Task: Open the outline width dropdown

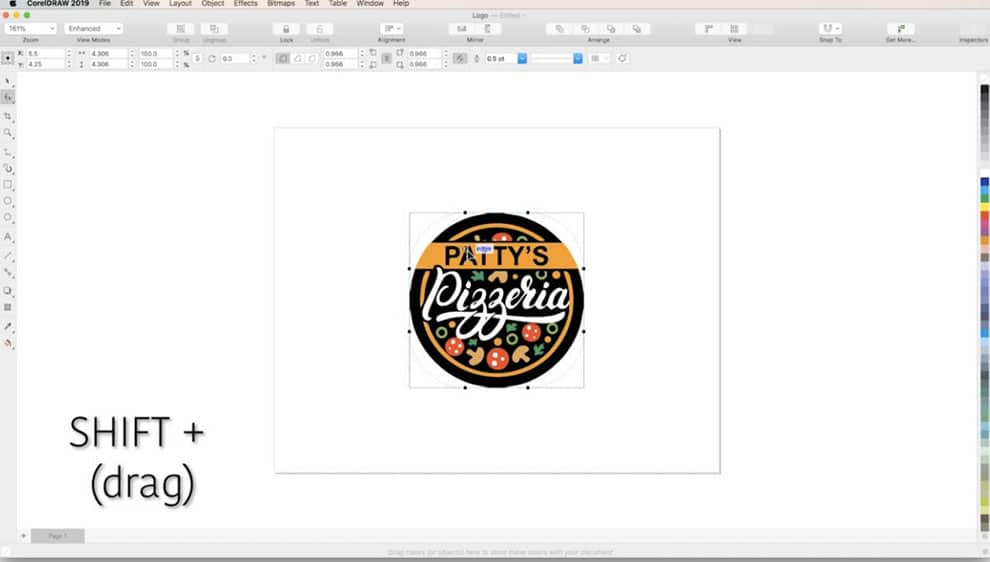Action: [522, 58]
